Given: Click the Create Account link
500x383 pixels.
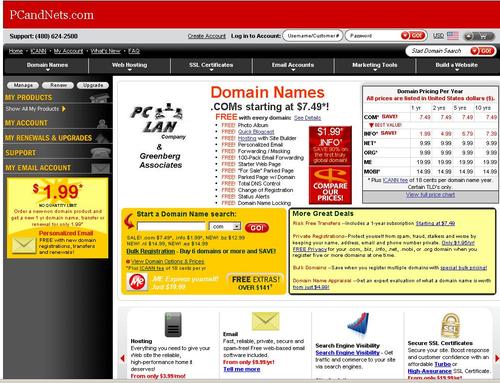Looking at the screenshot, I should (206, 36).
